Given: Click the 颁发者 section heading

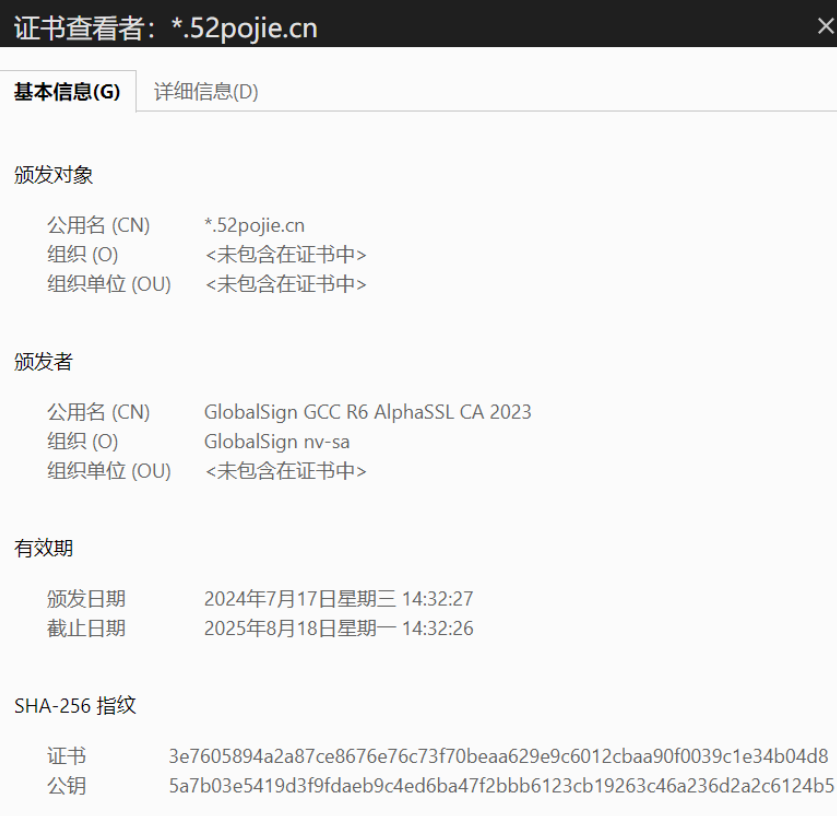Looking at the screenshot, I should tap(44, 362).
